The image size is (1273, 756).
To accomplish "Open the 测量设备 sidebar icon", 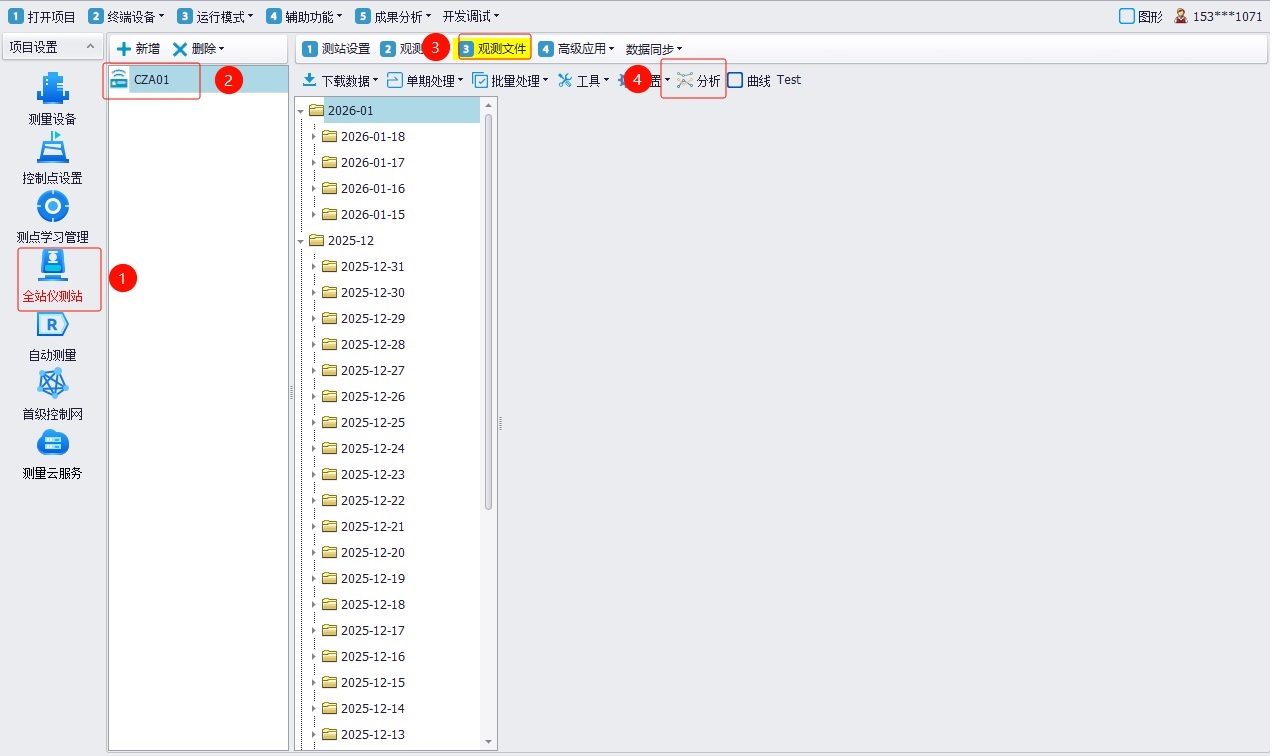I will [x=52, y=89].
